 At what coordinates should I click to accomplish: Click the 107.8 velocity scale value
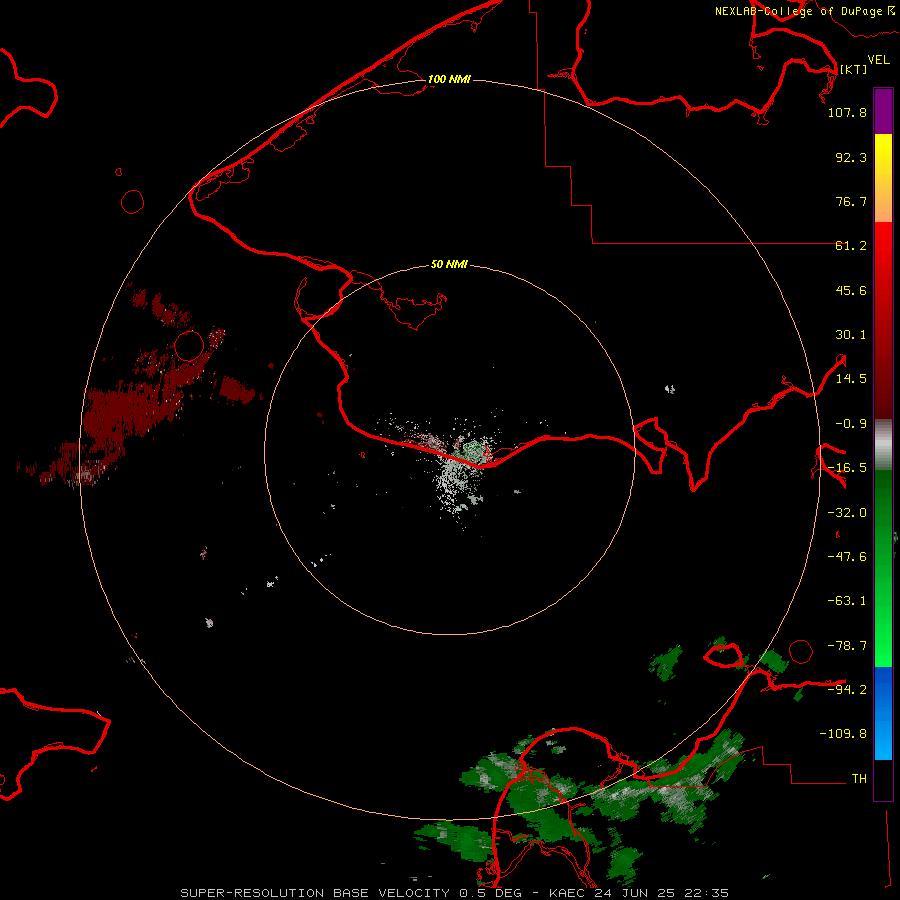pos(847,112)
